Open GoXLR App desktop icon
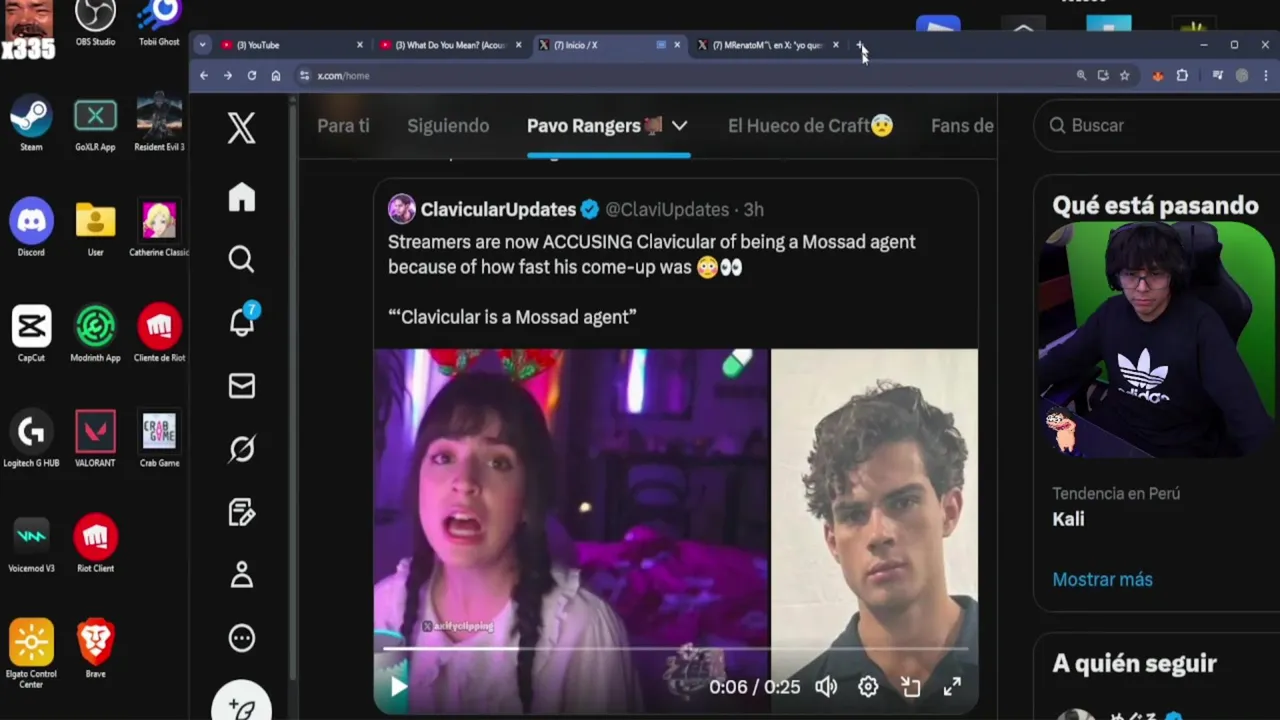Image resolution: width=1280 pixels, height=720 pixels. pyautogui.click(x=95, y=124)
